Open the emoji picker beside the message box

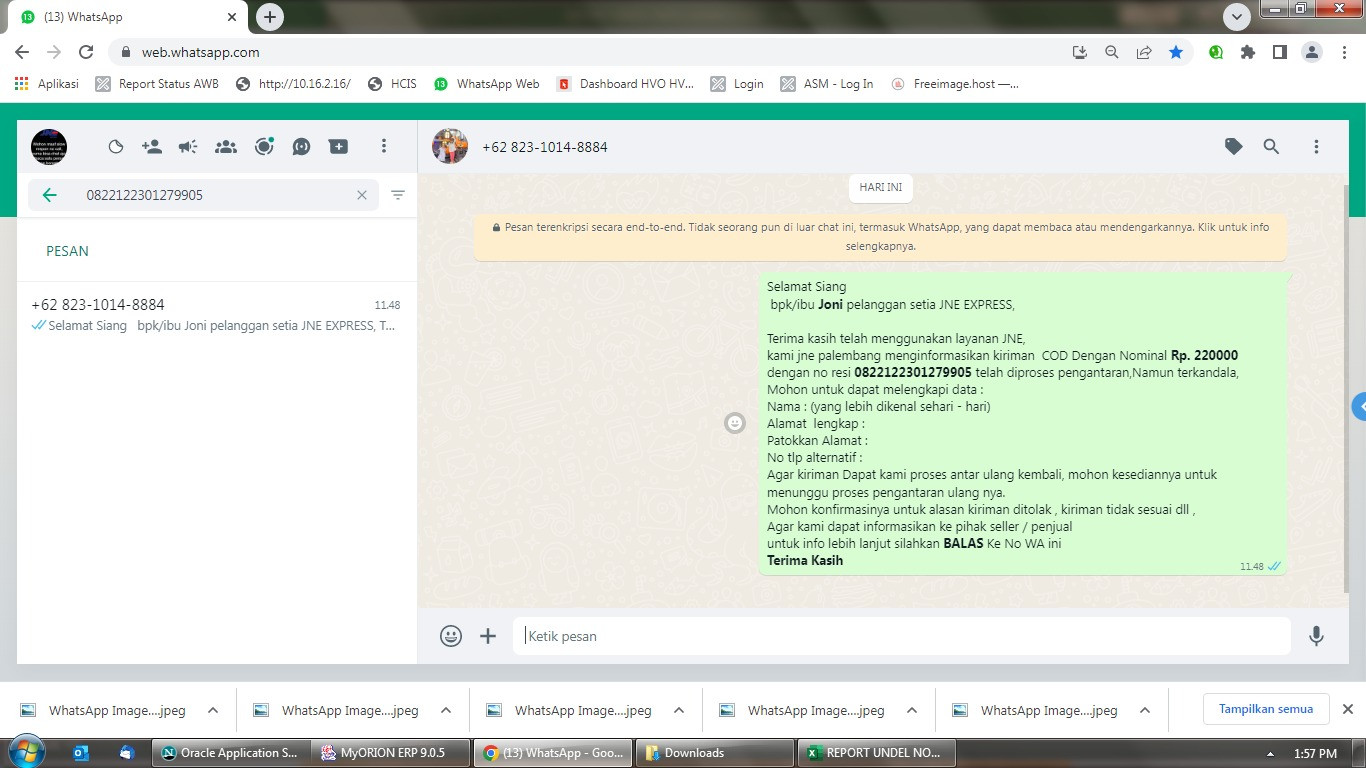point(451,636)
